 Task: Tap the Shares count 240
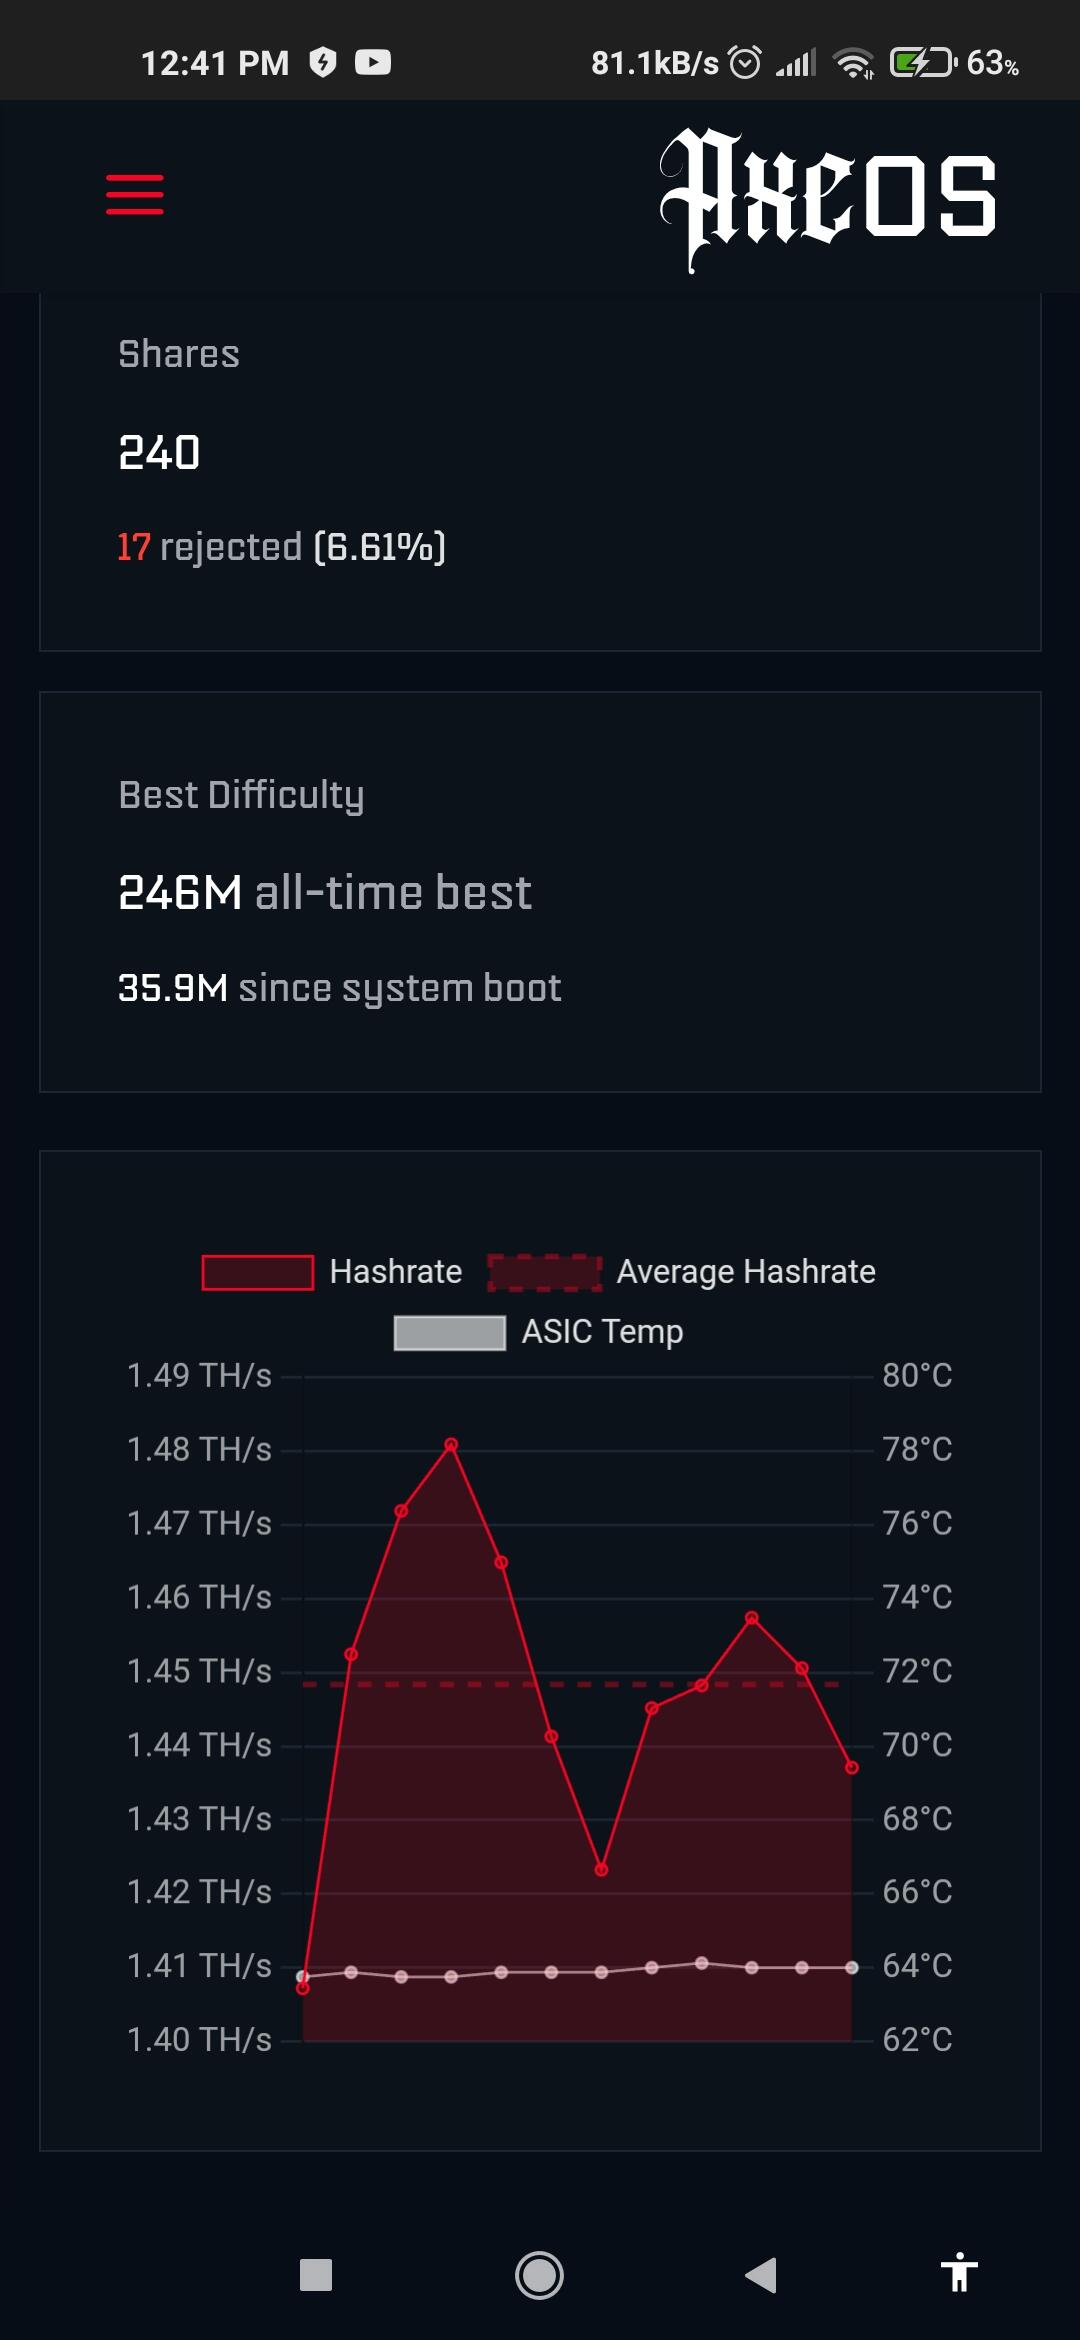click(x=159, y=453)
